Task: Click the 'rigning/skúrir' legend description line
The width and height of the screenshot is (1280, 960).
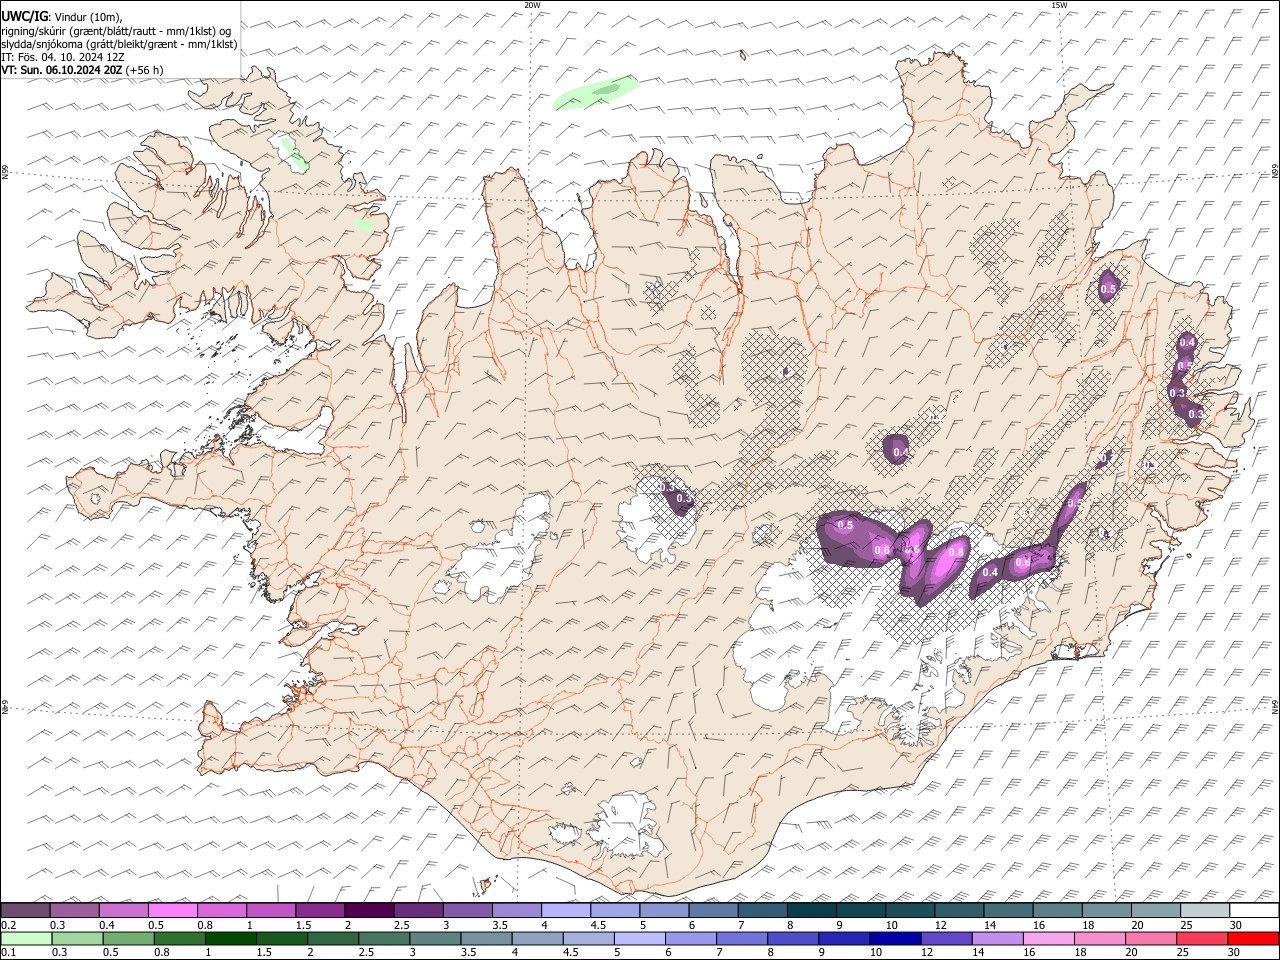Action: 116,31
